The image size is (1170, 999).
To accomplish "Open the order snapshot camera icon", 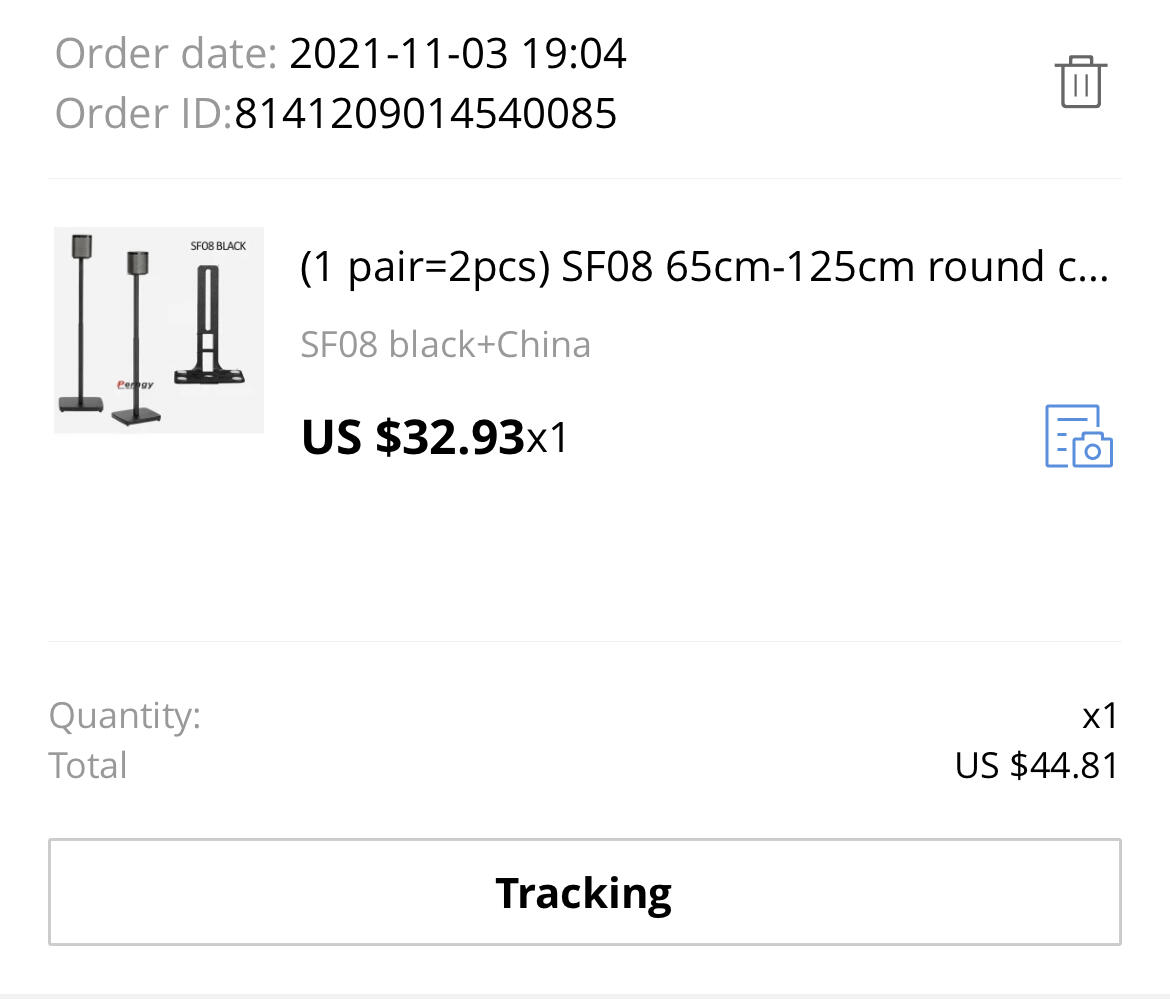I will coord(1078,436).
